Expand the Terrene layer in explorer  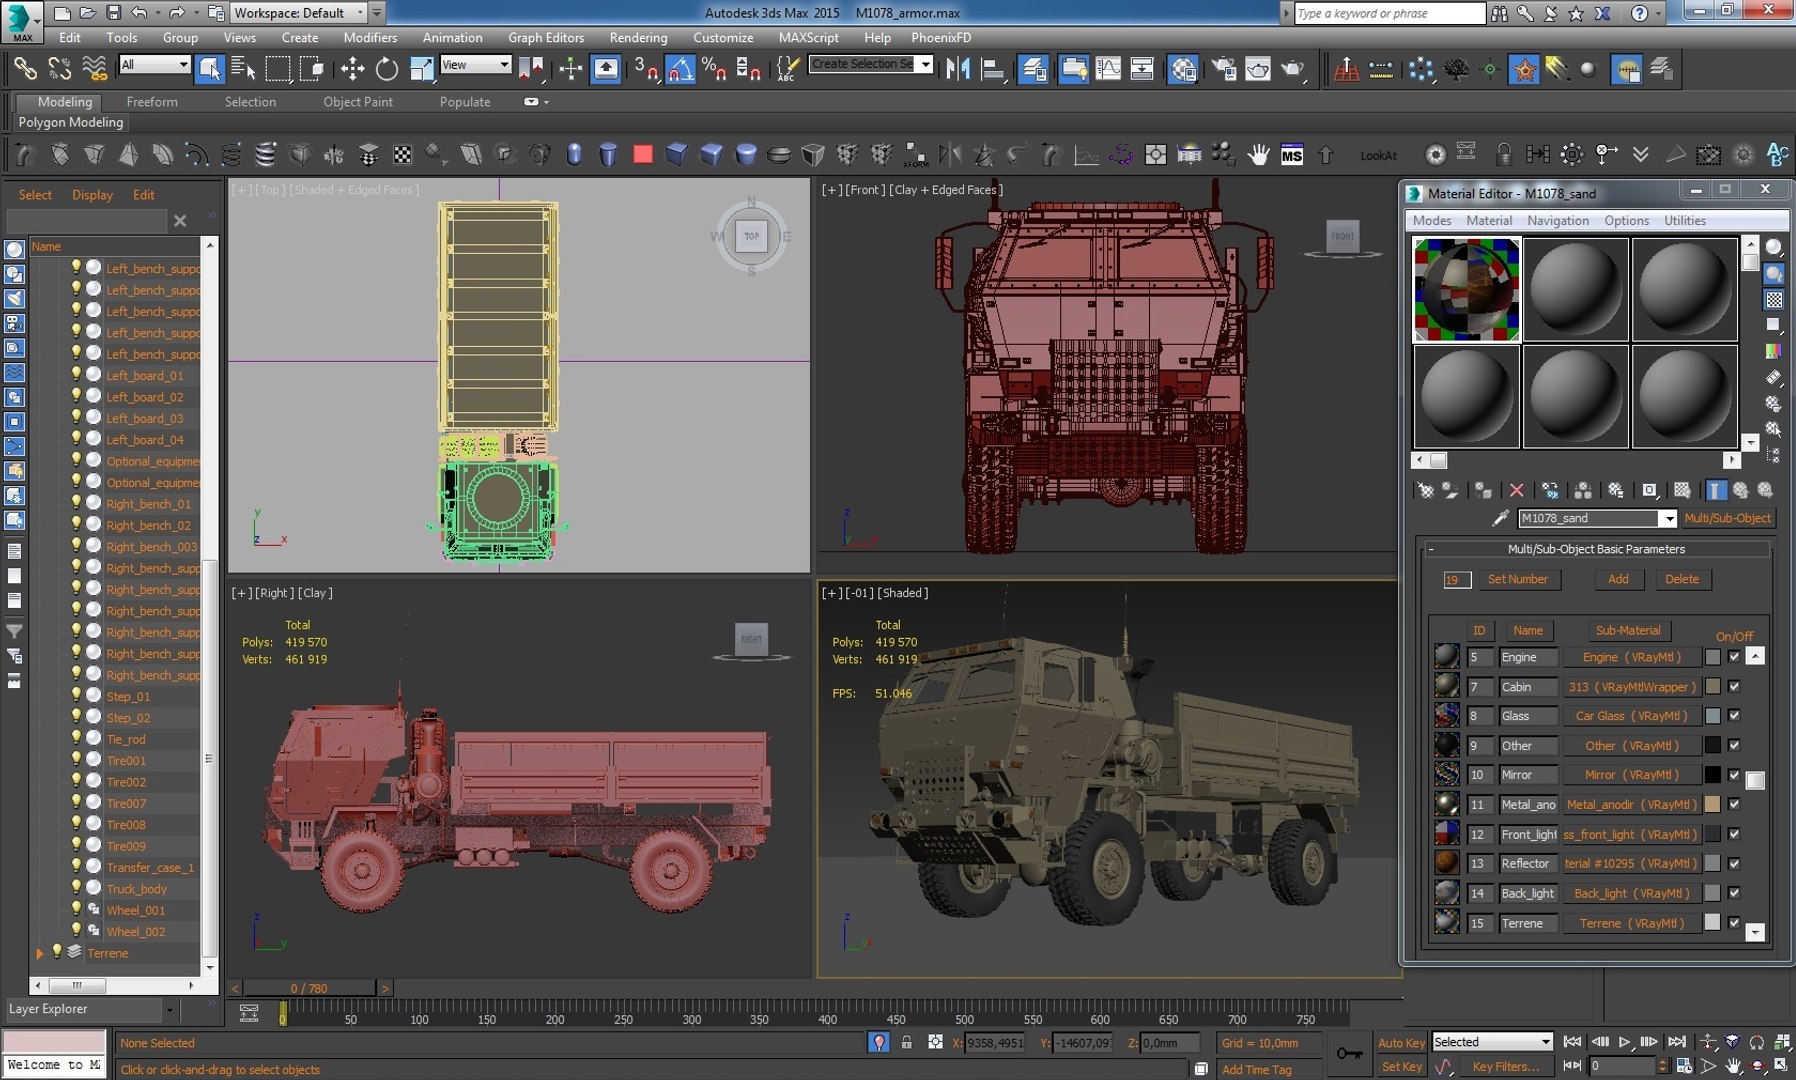pyautogui.click(x=39, y=953)
